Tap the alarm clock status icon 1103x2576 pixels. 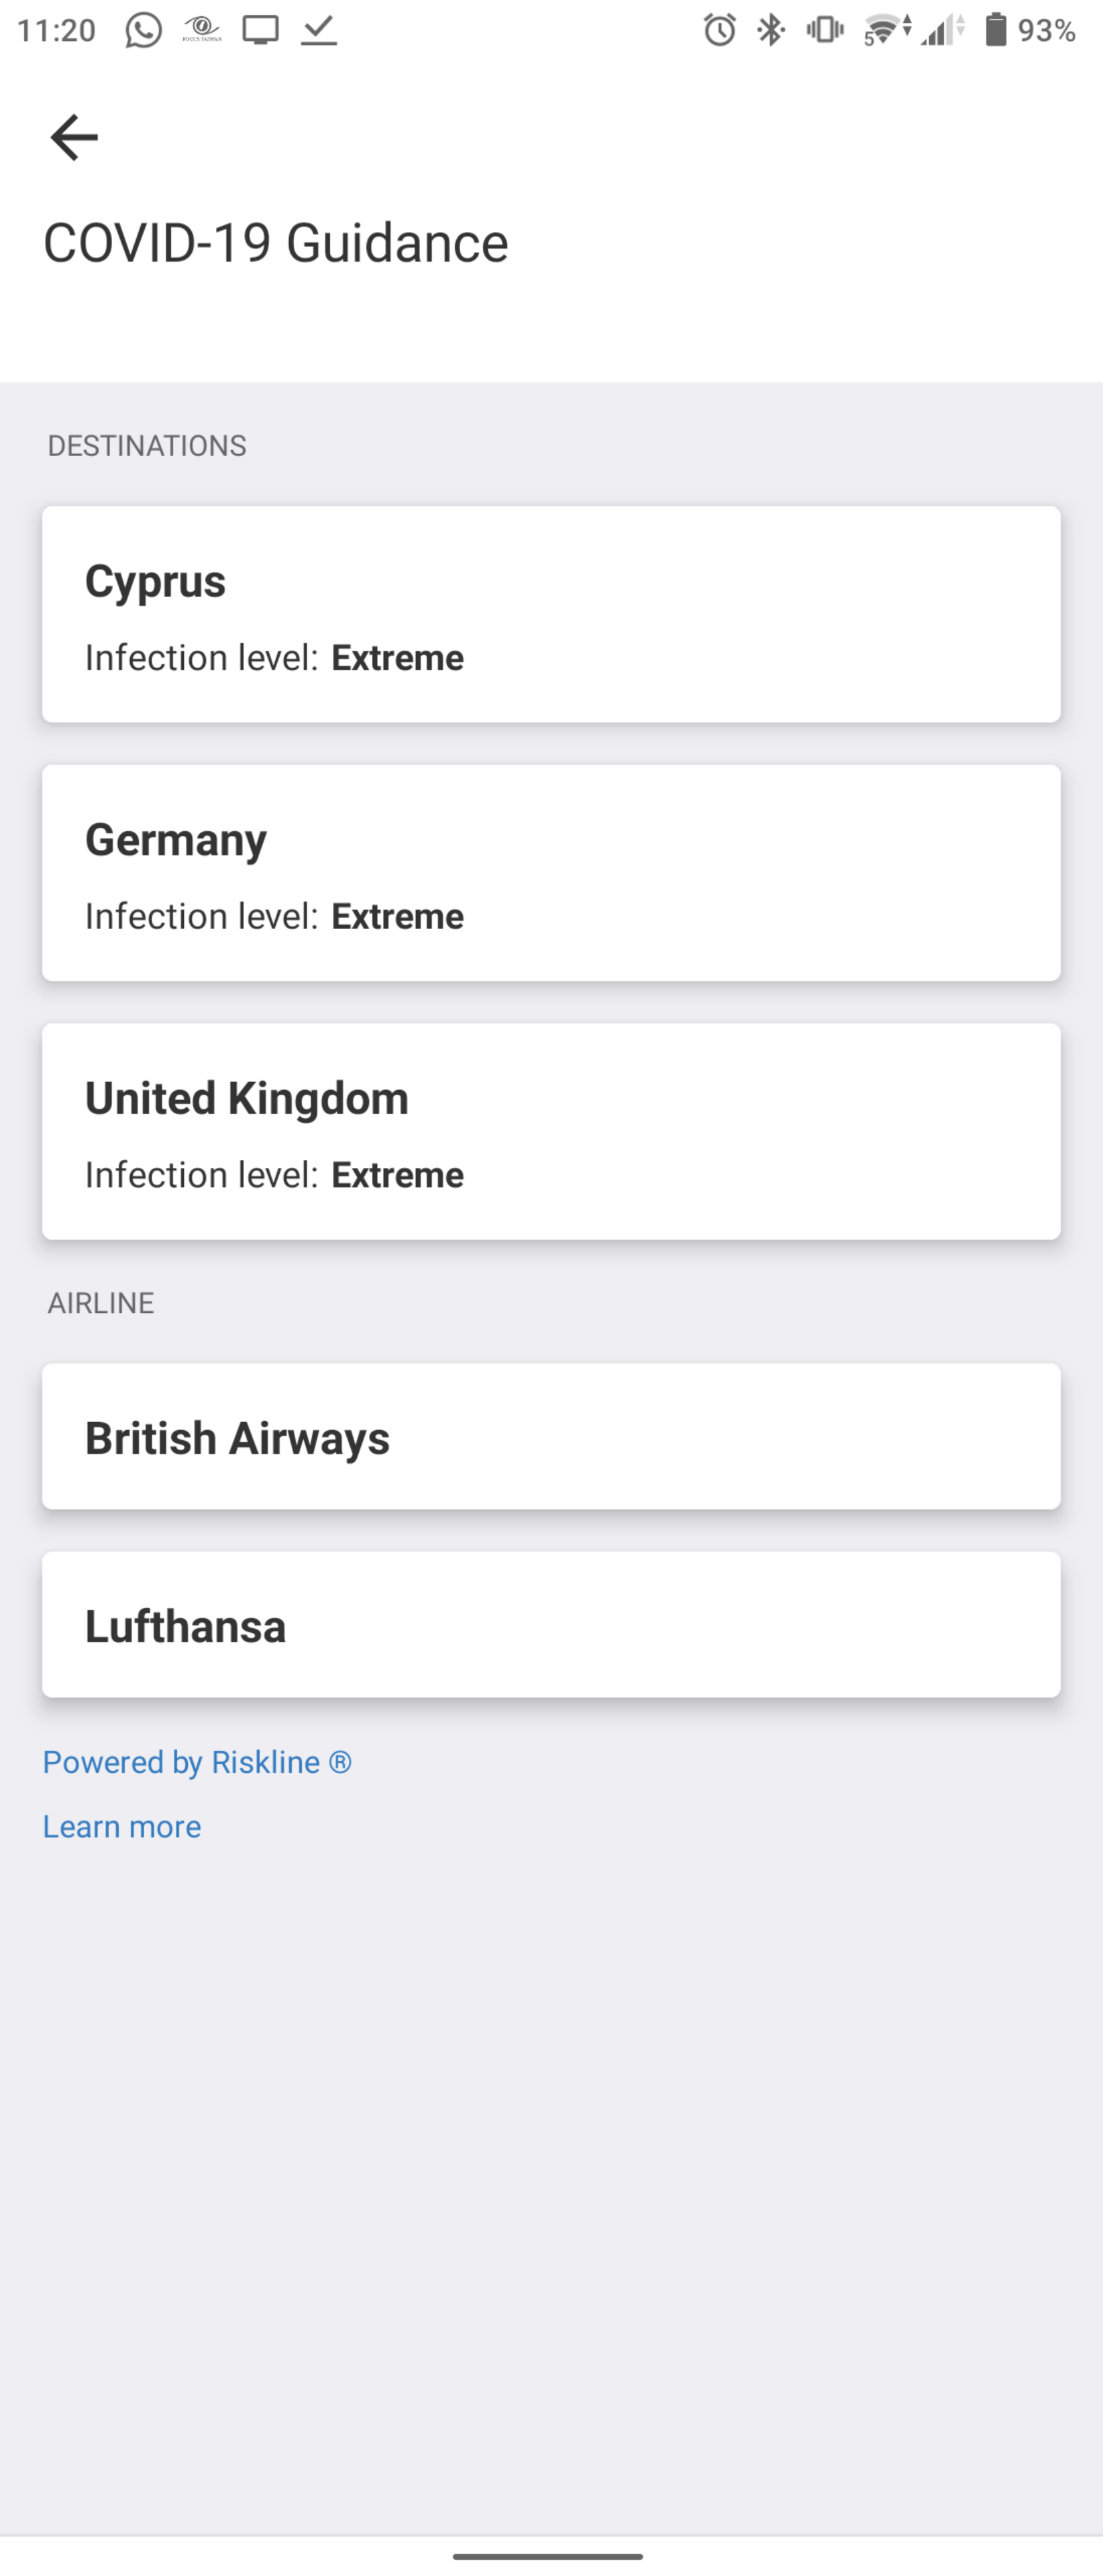coord(719,30)
